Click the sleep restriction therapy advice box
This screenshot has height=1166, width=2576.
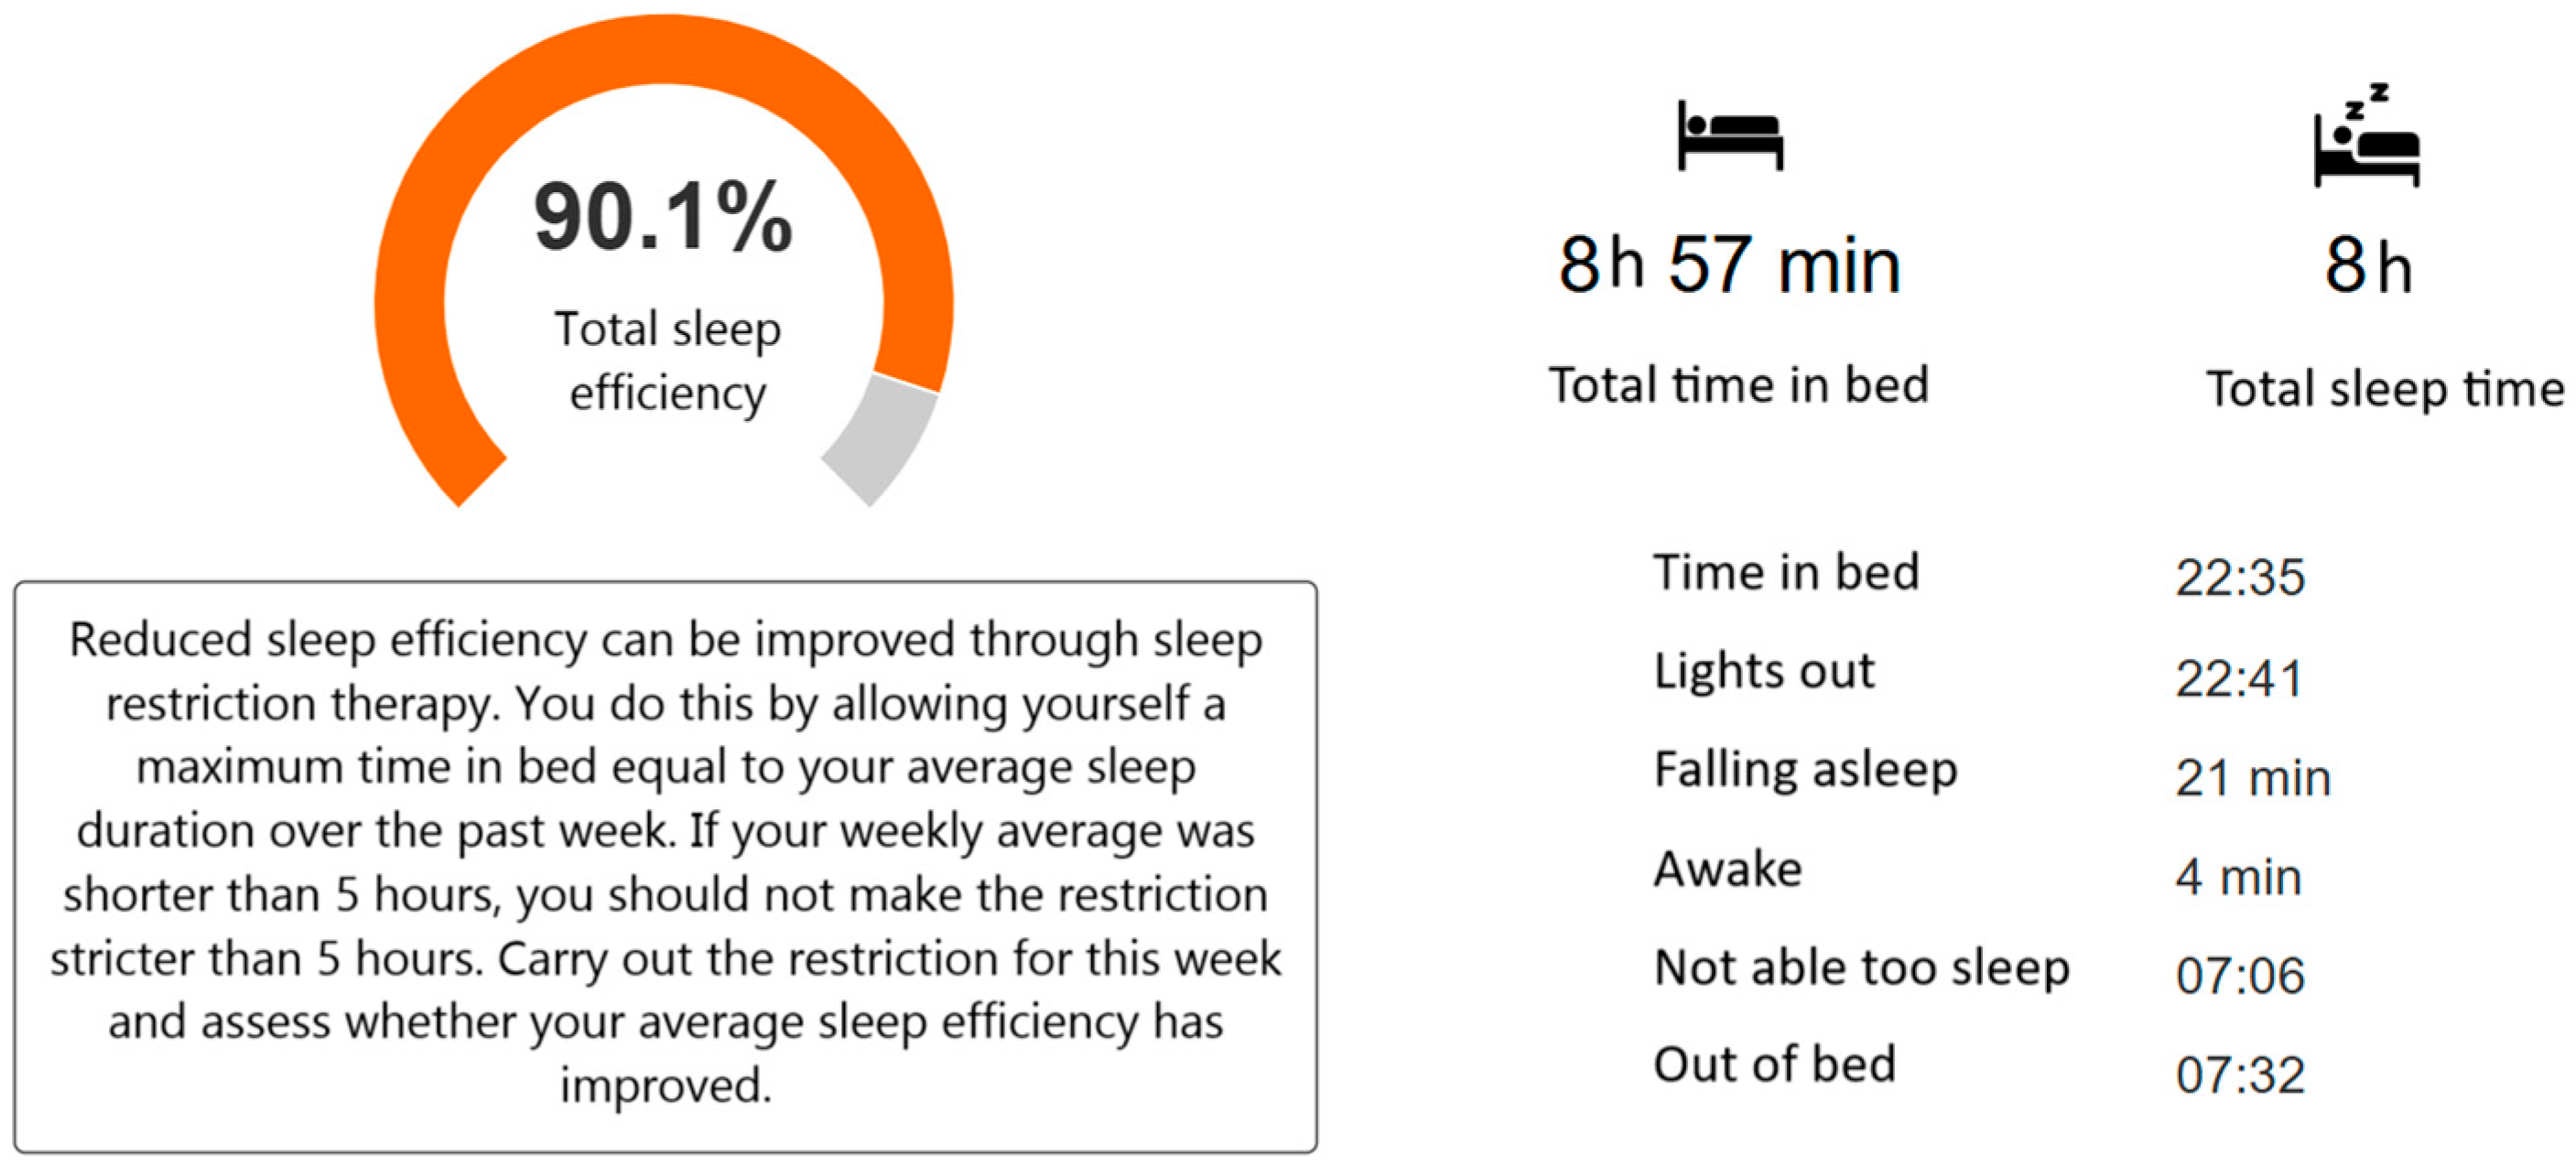pos(665,866)
